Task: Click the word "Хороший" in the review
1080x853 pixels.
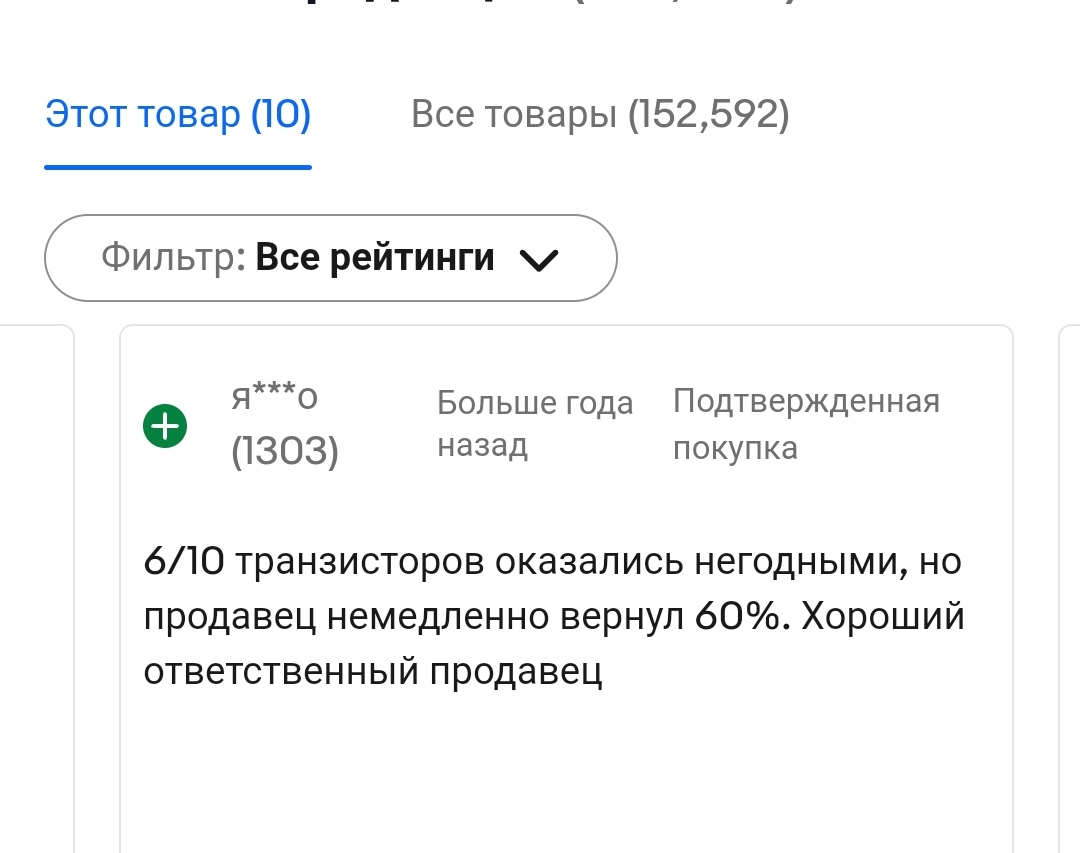Action: click(882, 617)
